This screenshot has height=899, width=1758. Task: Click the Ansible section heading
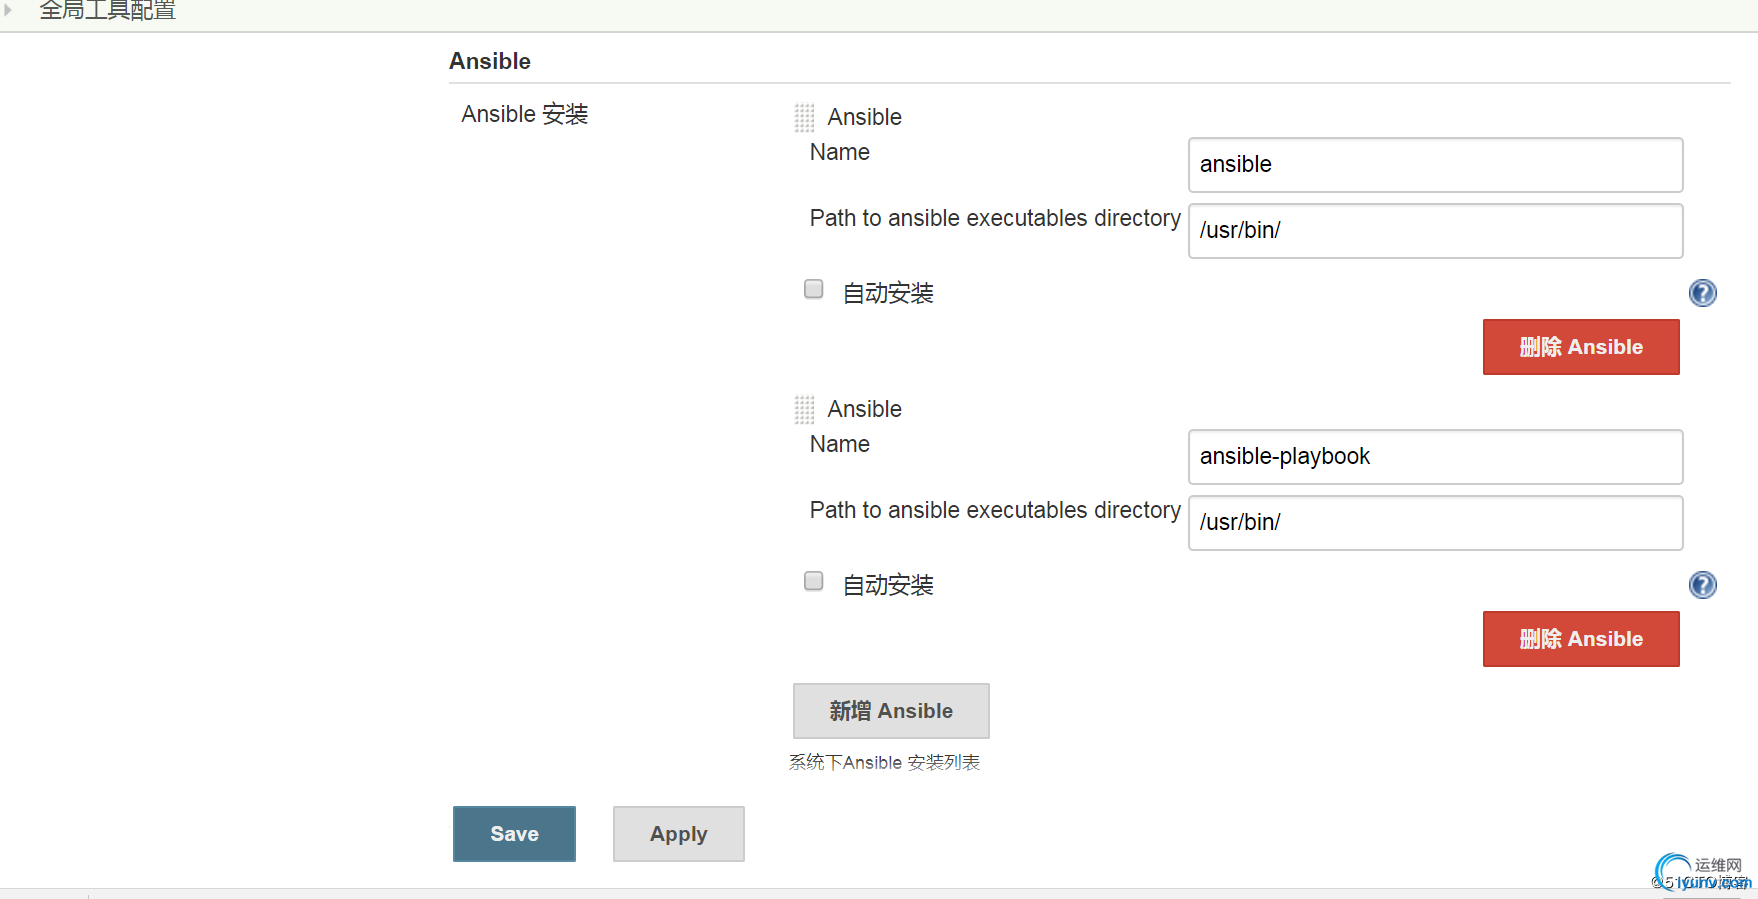(489, 61)
